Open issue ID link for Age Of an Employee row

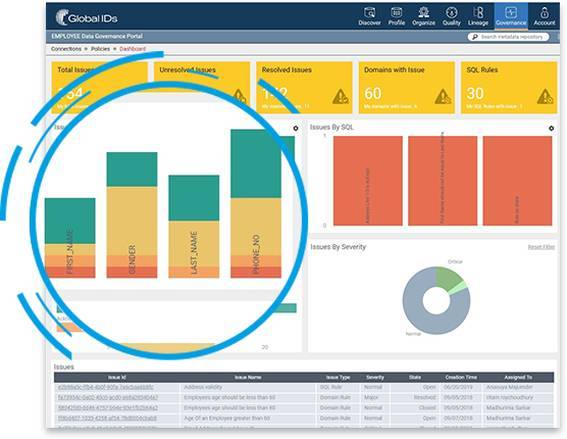107,418
